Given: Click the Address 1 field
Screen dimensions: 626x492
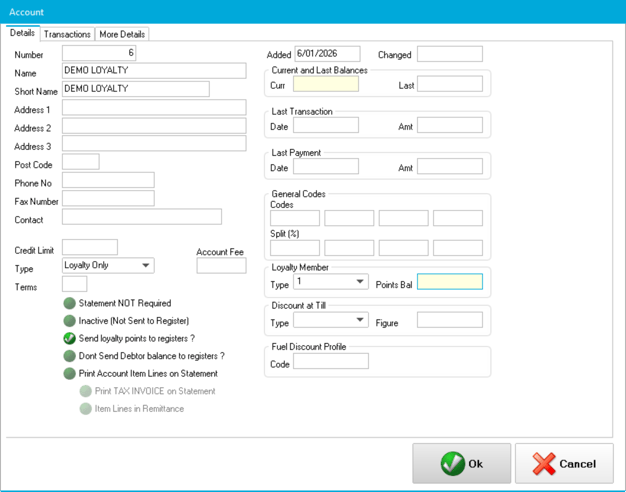Looking at the screenshot, I should pos(154,107).
